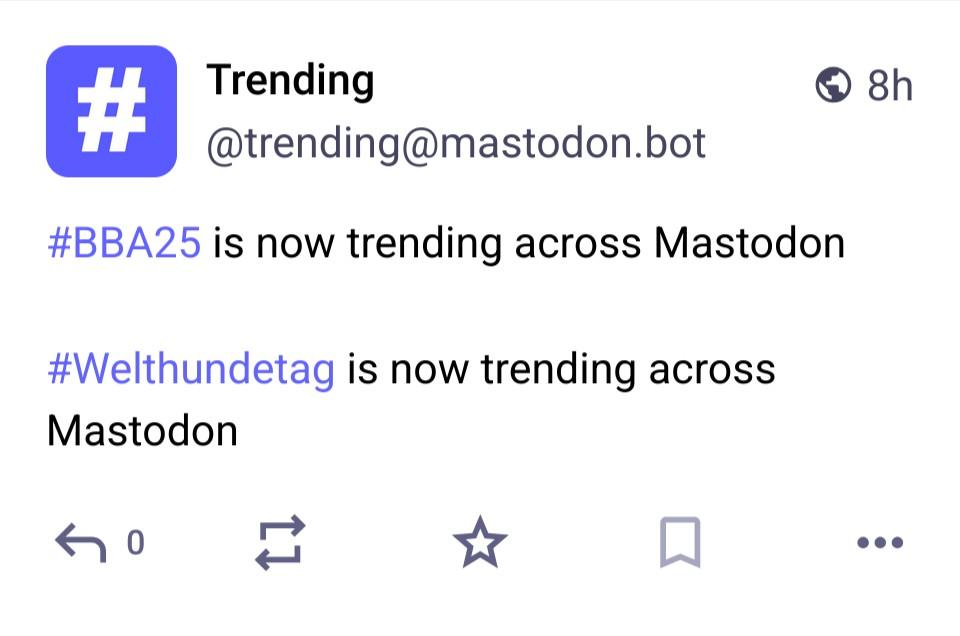Open the three-dot more options menu

point(880,543)
